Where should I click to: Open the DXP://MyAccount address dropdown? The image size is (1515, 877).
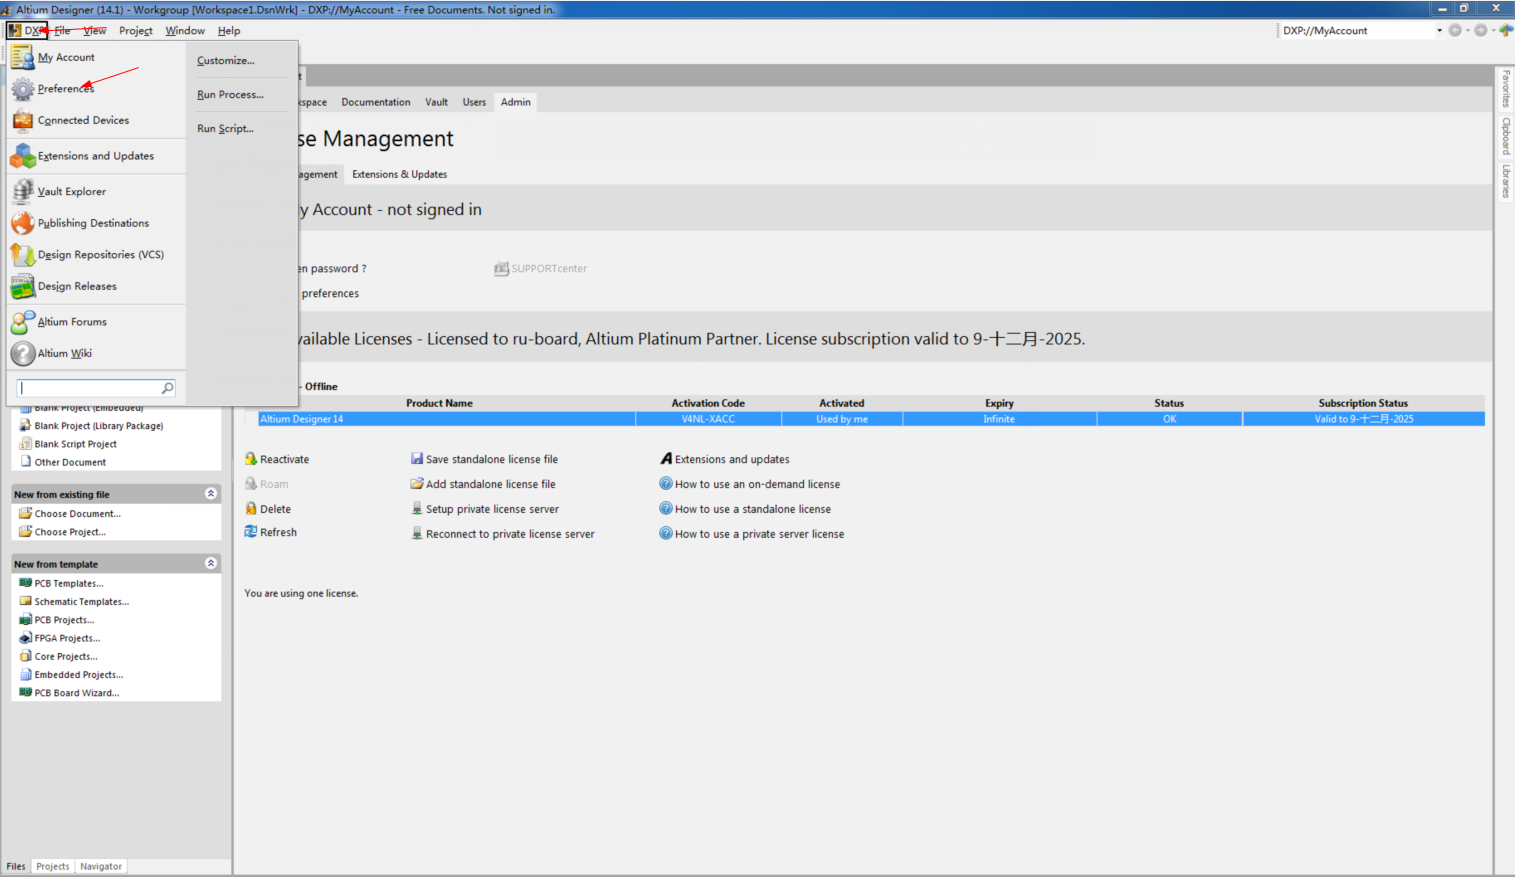click(1439, 31)
